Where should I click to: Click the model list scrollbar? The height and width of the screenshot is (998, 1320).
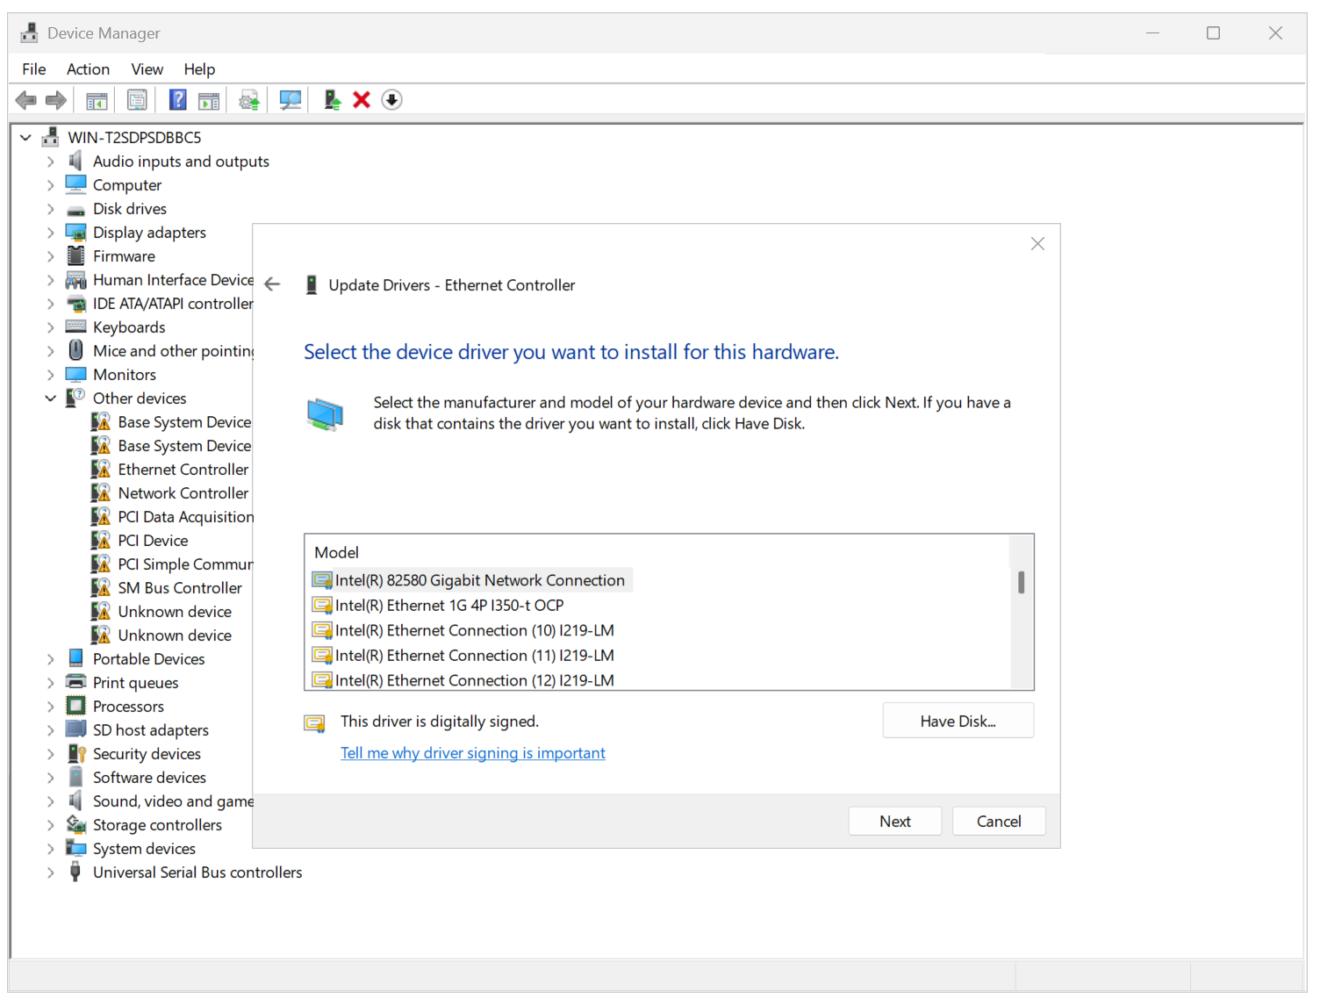point(1022,580)
